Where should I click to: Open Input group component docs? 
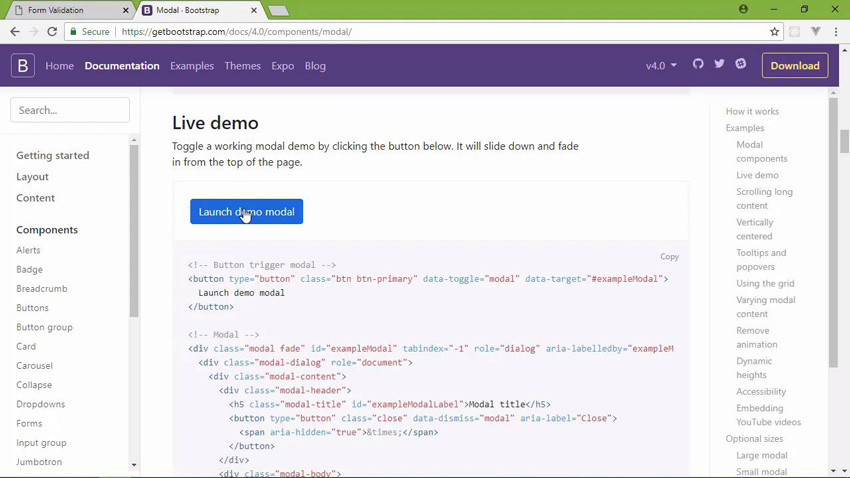[41, 442]
